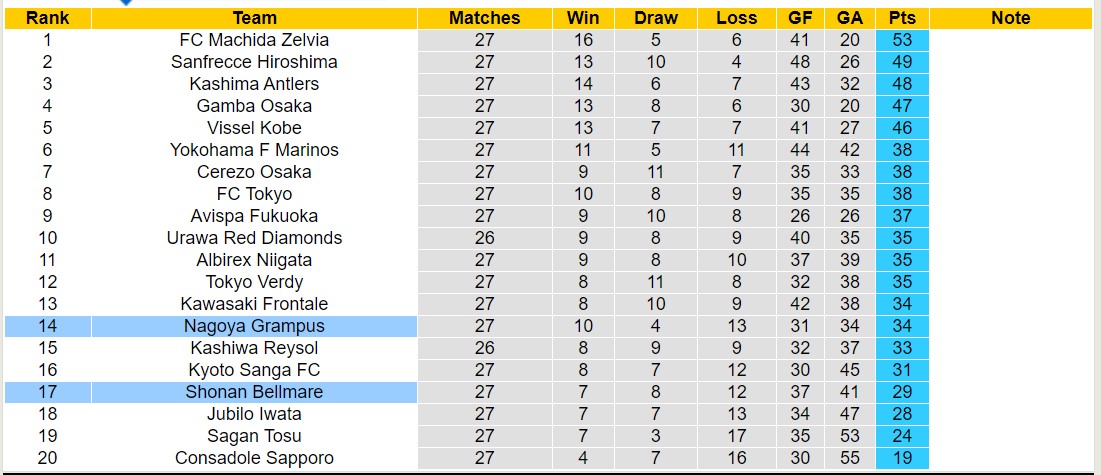This screenshot has height=475, width=1101.
Task: Click the Yokohama F Marinos team name
Action: tap(254, 150)
